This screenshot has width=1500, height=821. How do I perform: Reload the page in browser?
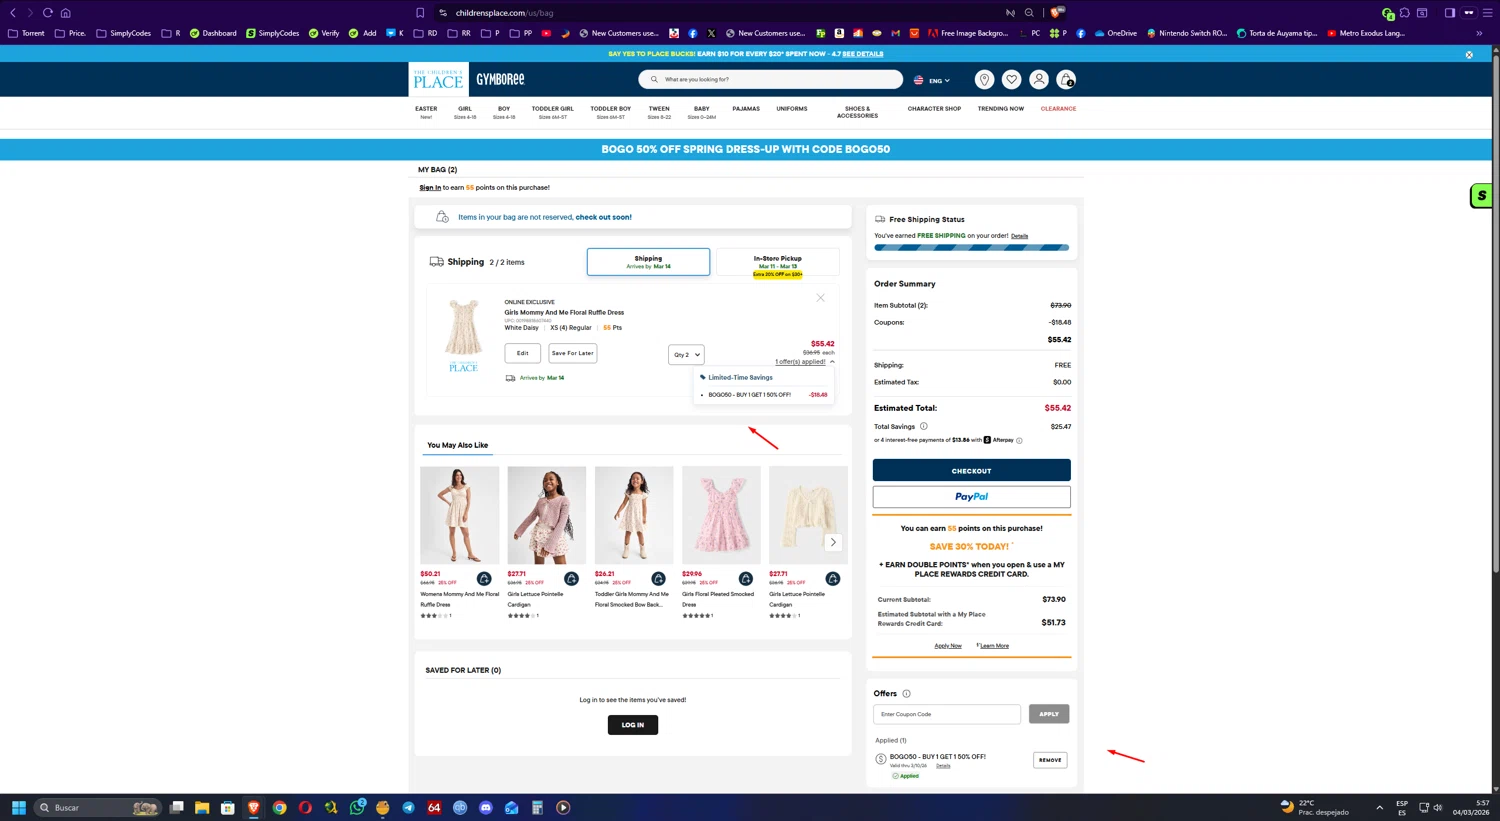[x=47, y=13]
